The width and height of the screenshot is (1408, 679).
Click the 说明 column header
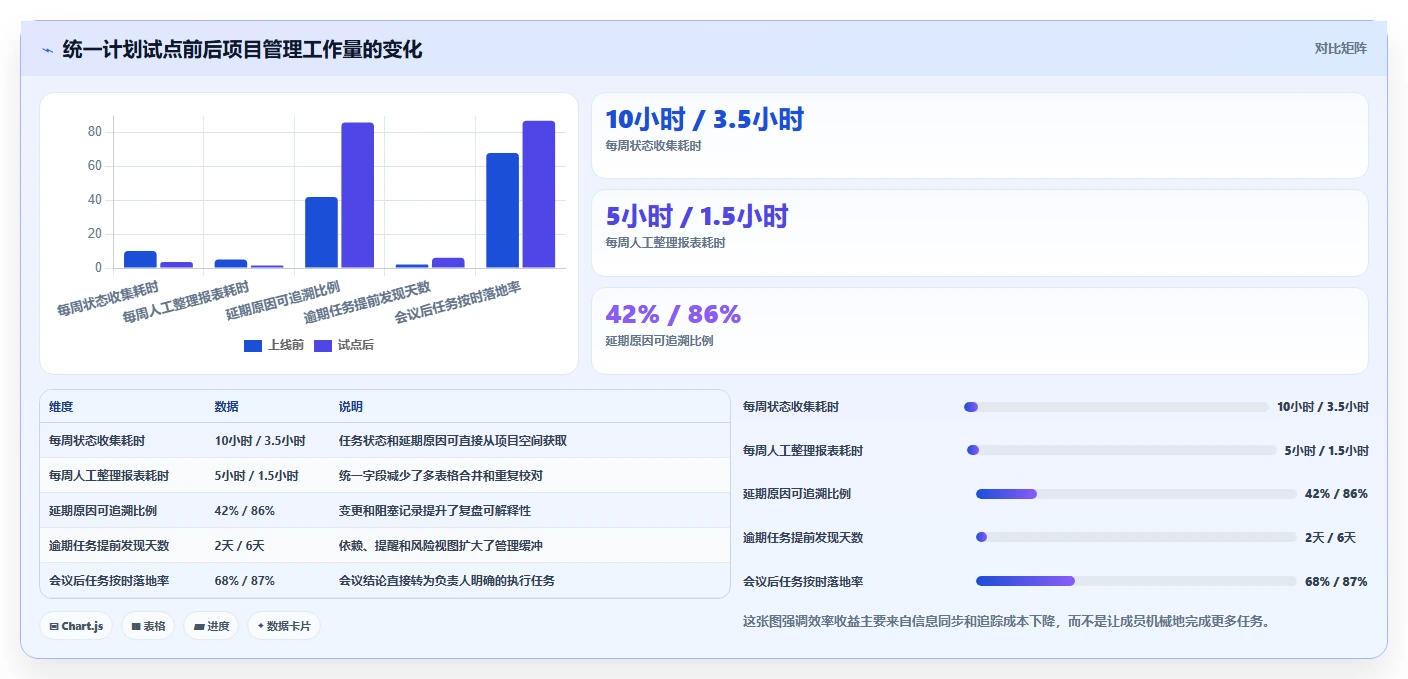(x=350, y=407)
